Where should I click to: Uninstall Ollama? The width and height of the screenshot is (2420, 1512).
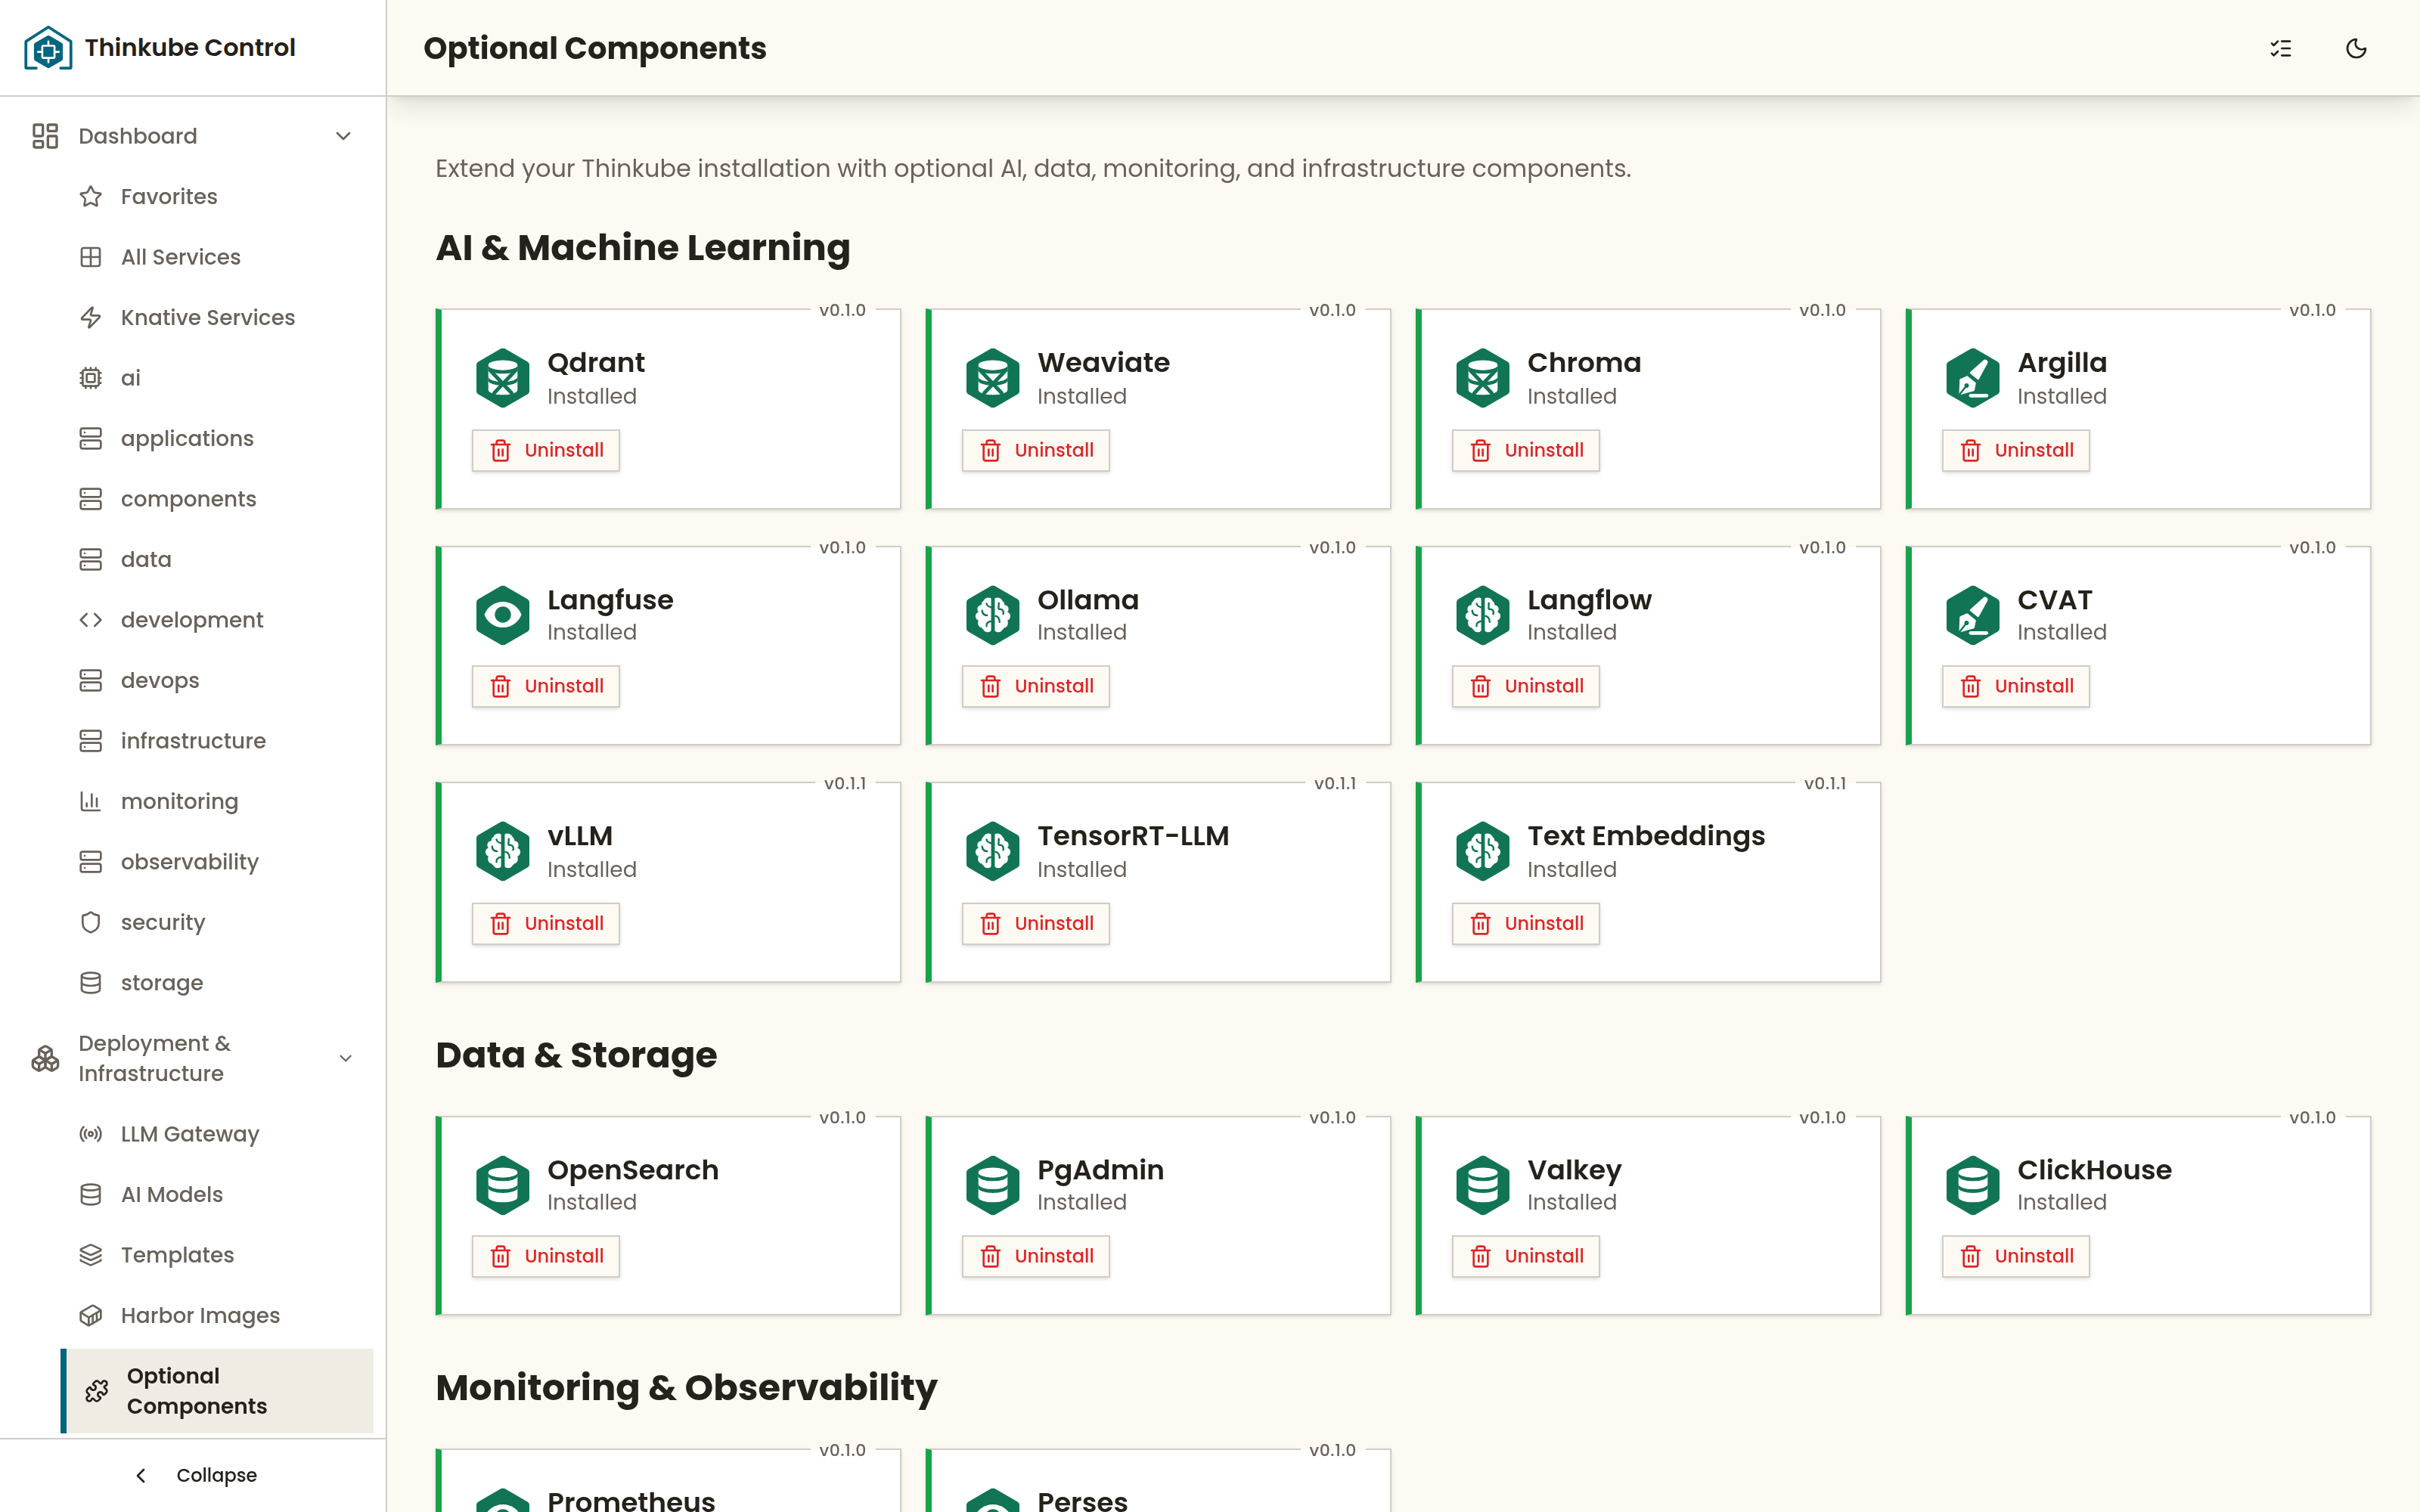[x=1036, y=686]
